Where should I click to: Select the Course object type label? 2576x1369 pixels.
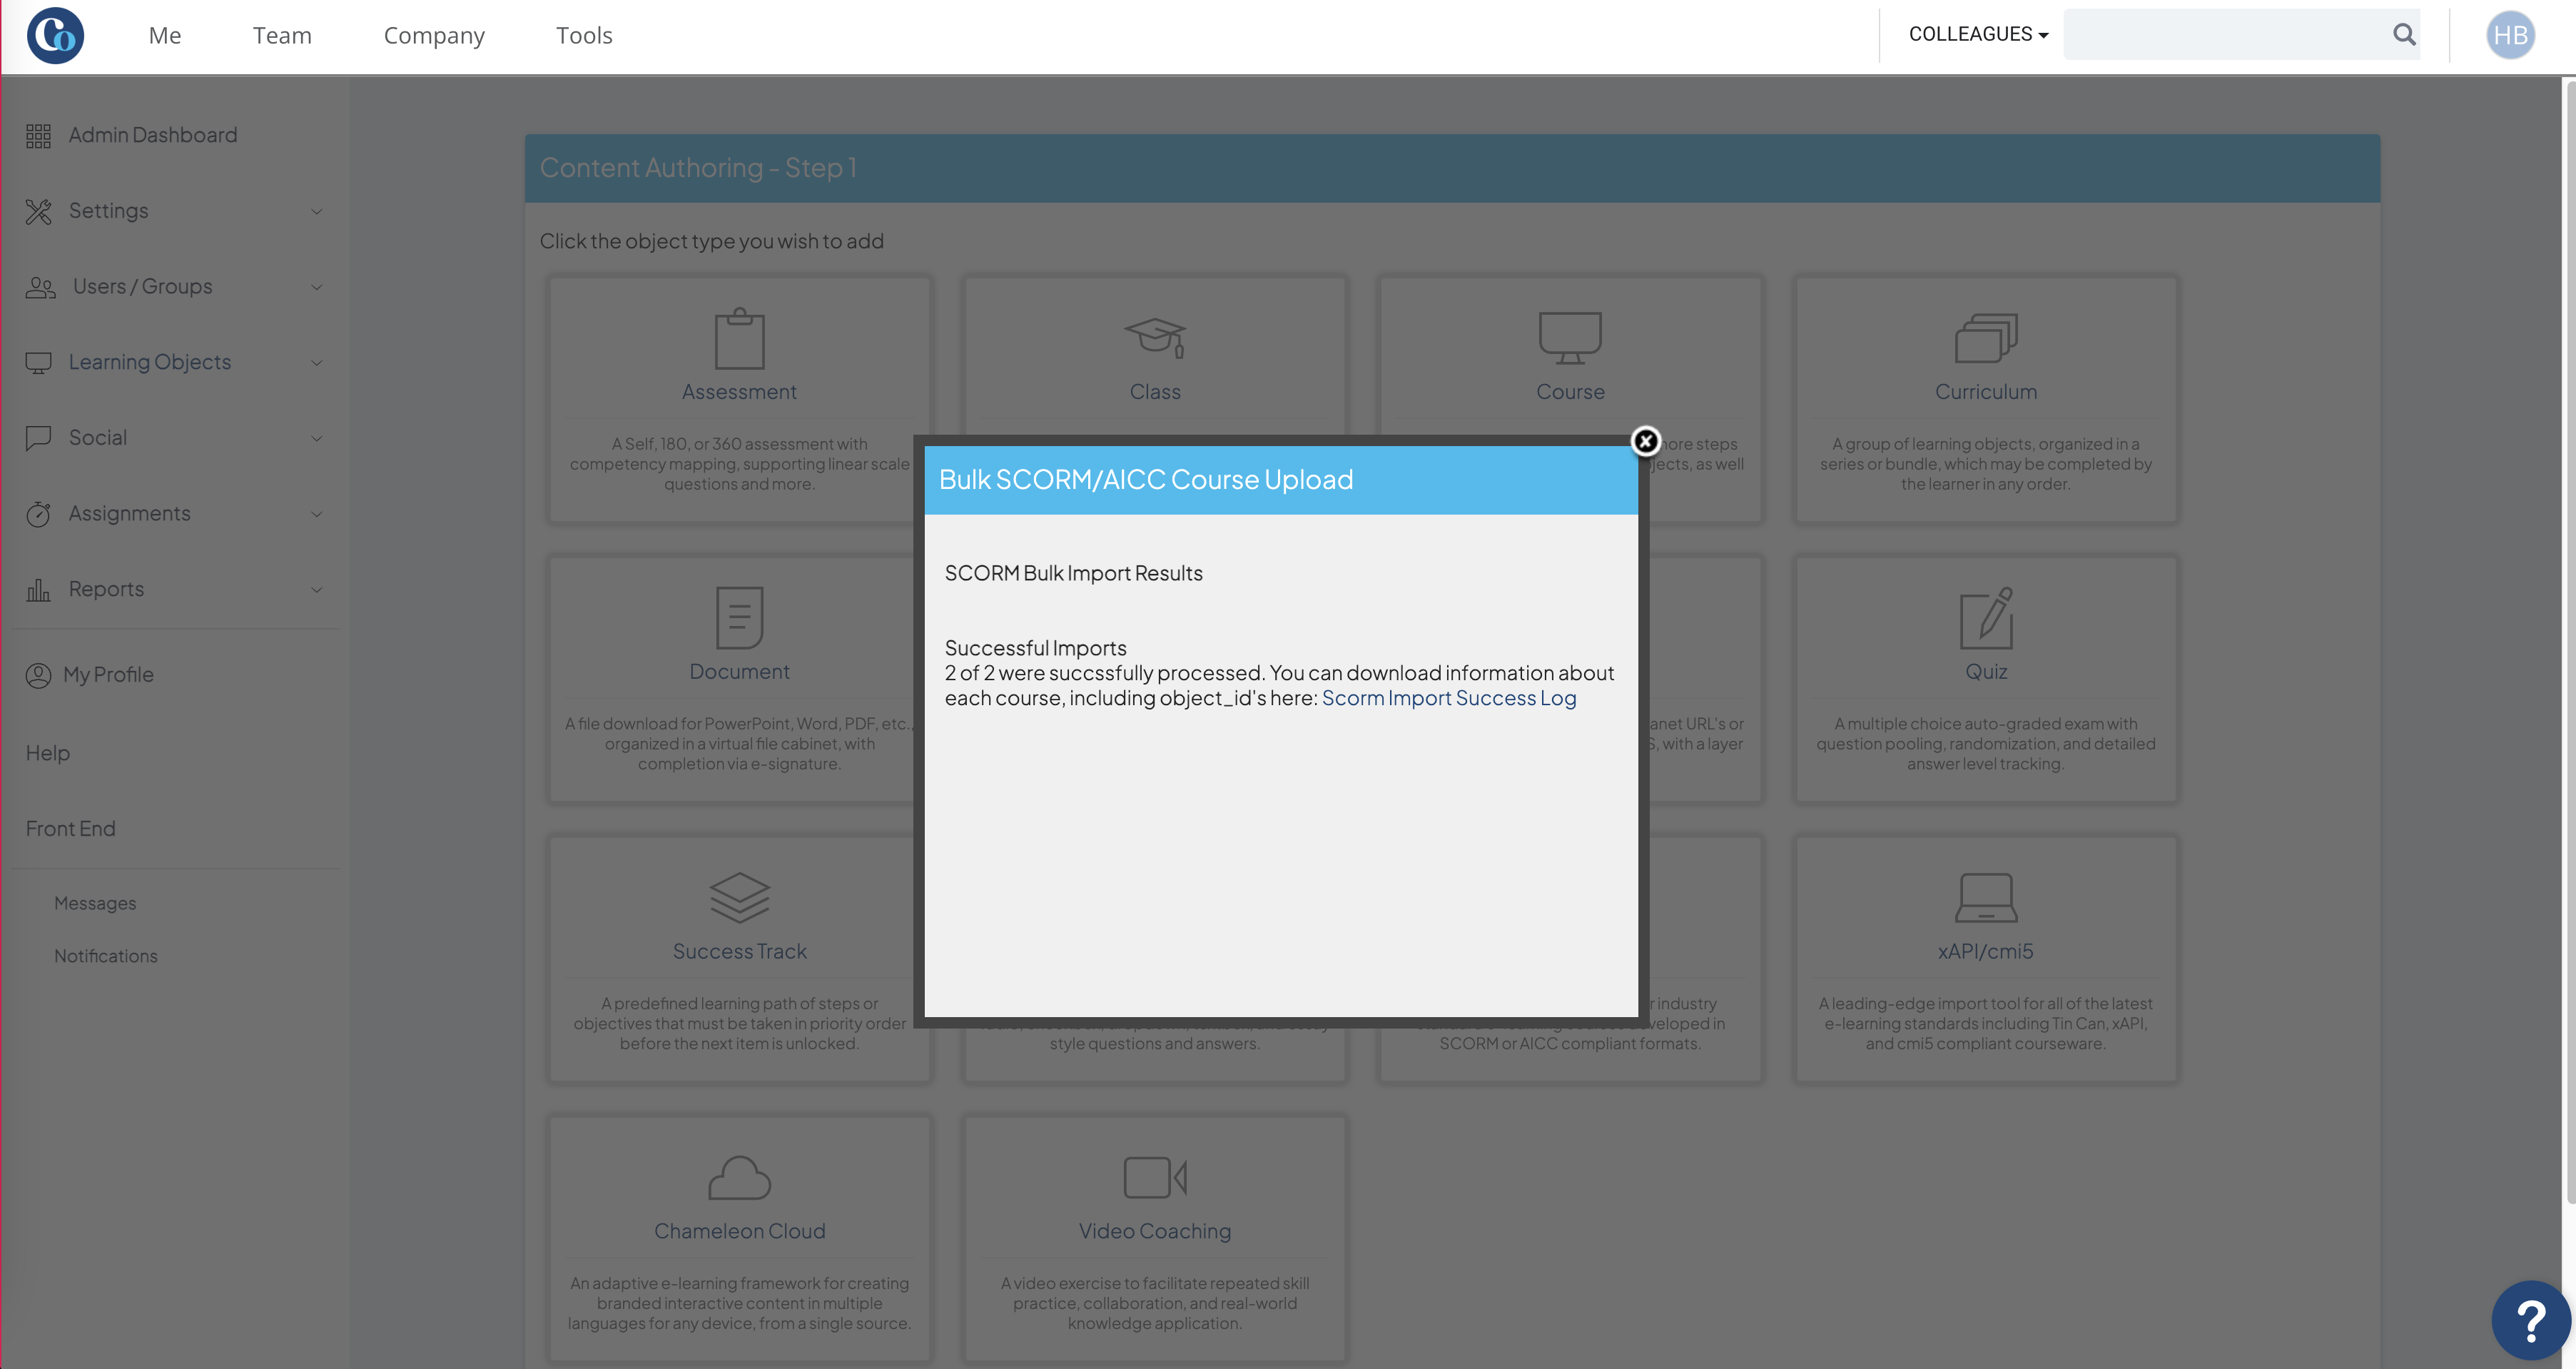point(1570,392)
